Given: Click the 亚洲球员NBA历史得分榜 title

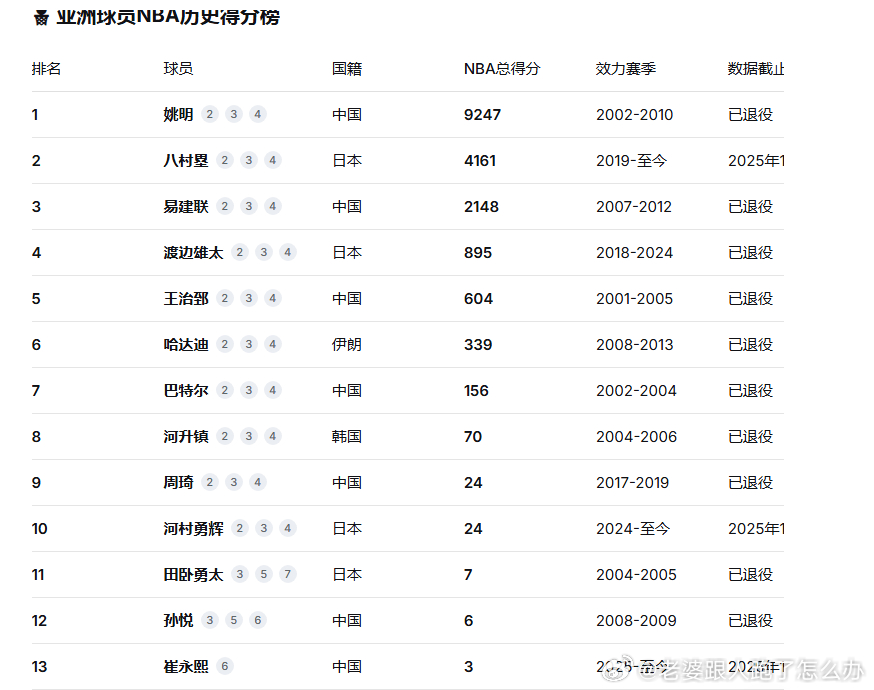Looking at the screenshot, I should [168, 17].
